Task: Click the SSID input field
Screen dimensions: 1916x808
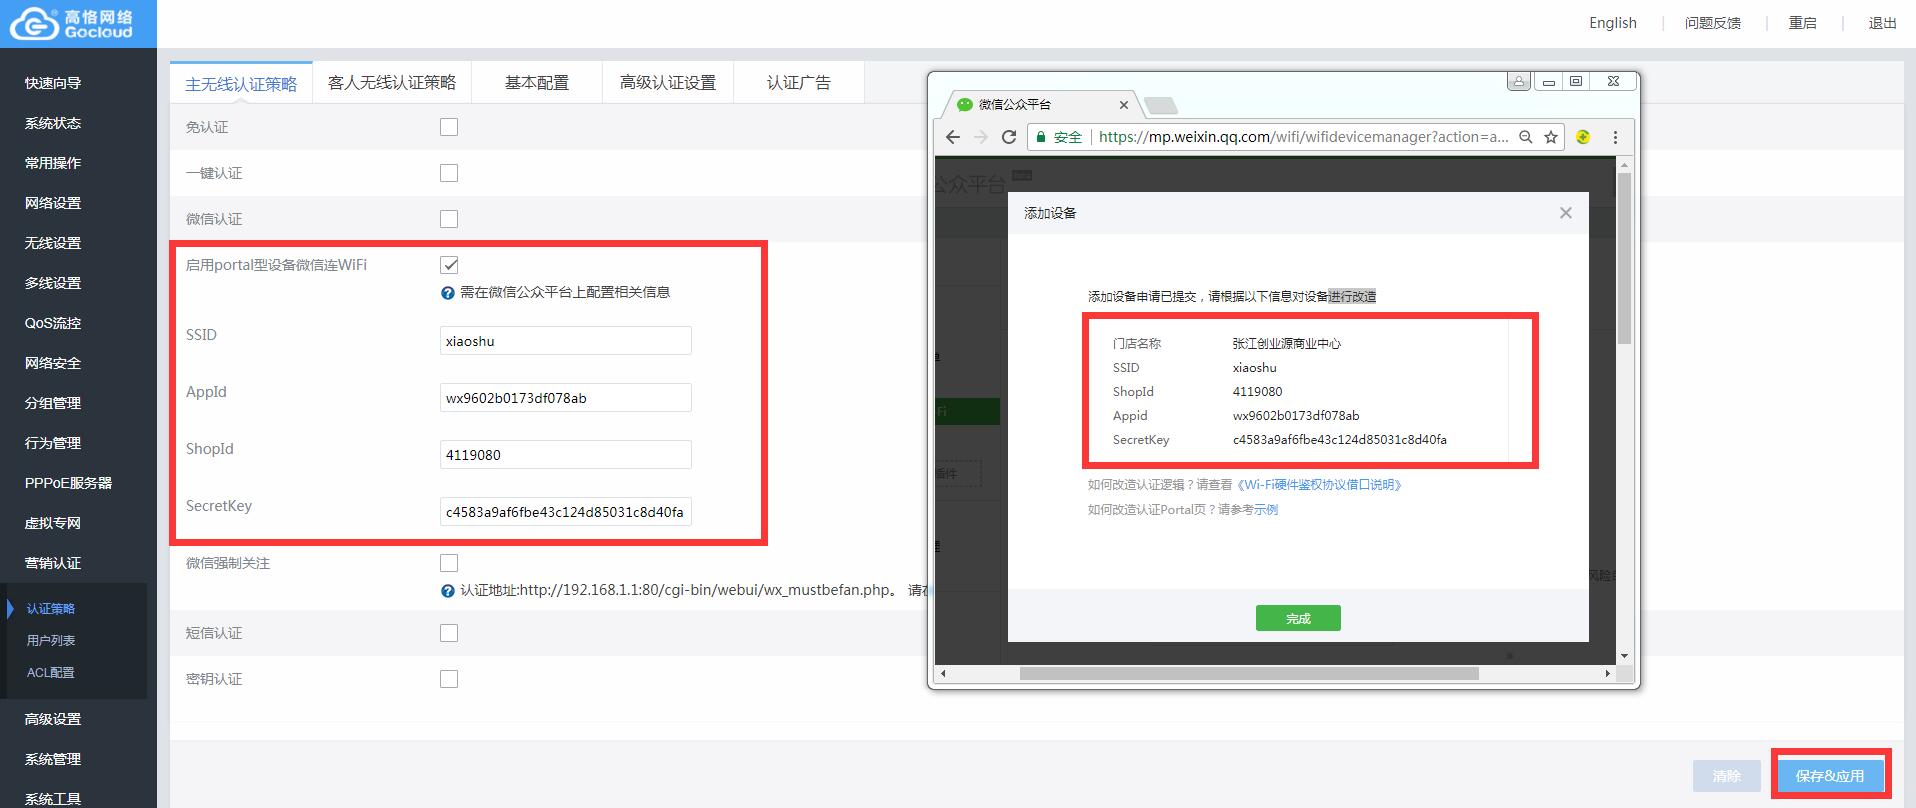Action: point(566,341)
